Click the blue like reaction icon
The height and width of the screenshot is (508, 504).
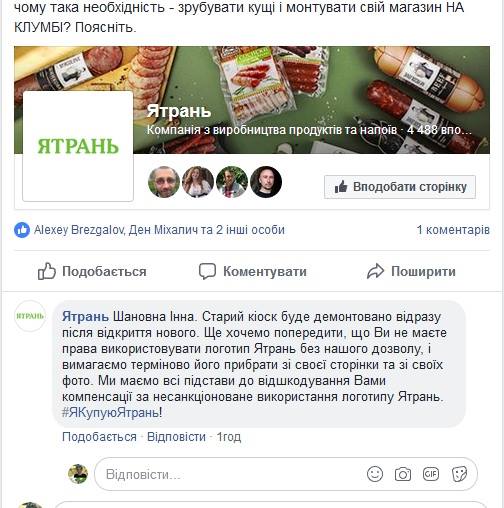click(22, 230)
